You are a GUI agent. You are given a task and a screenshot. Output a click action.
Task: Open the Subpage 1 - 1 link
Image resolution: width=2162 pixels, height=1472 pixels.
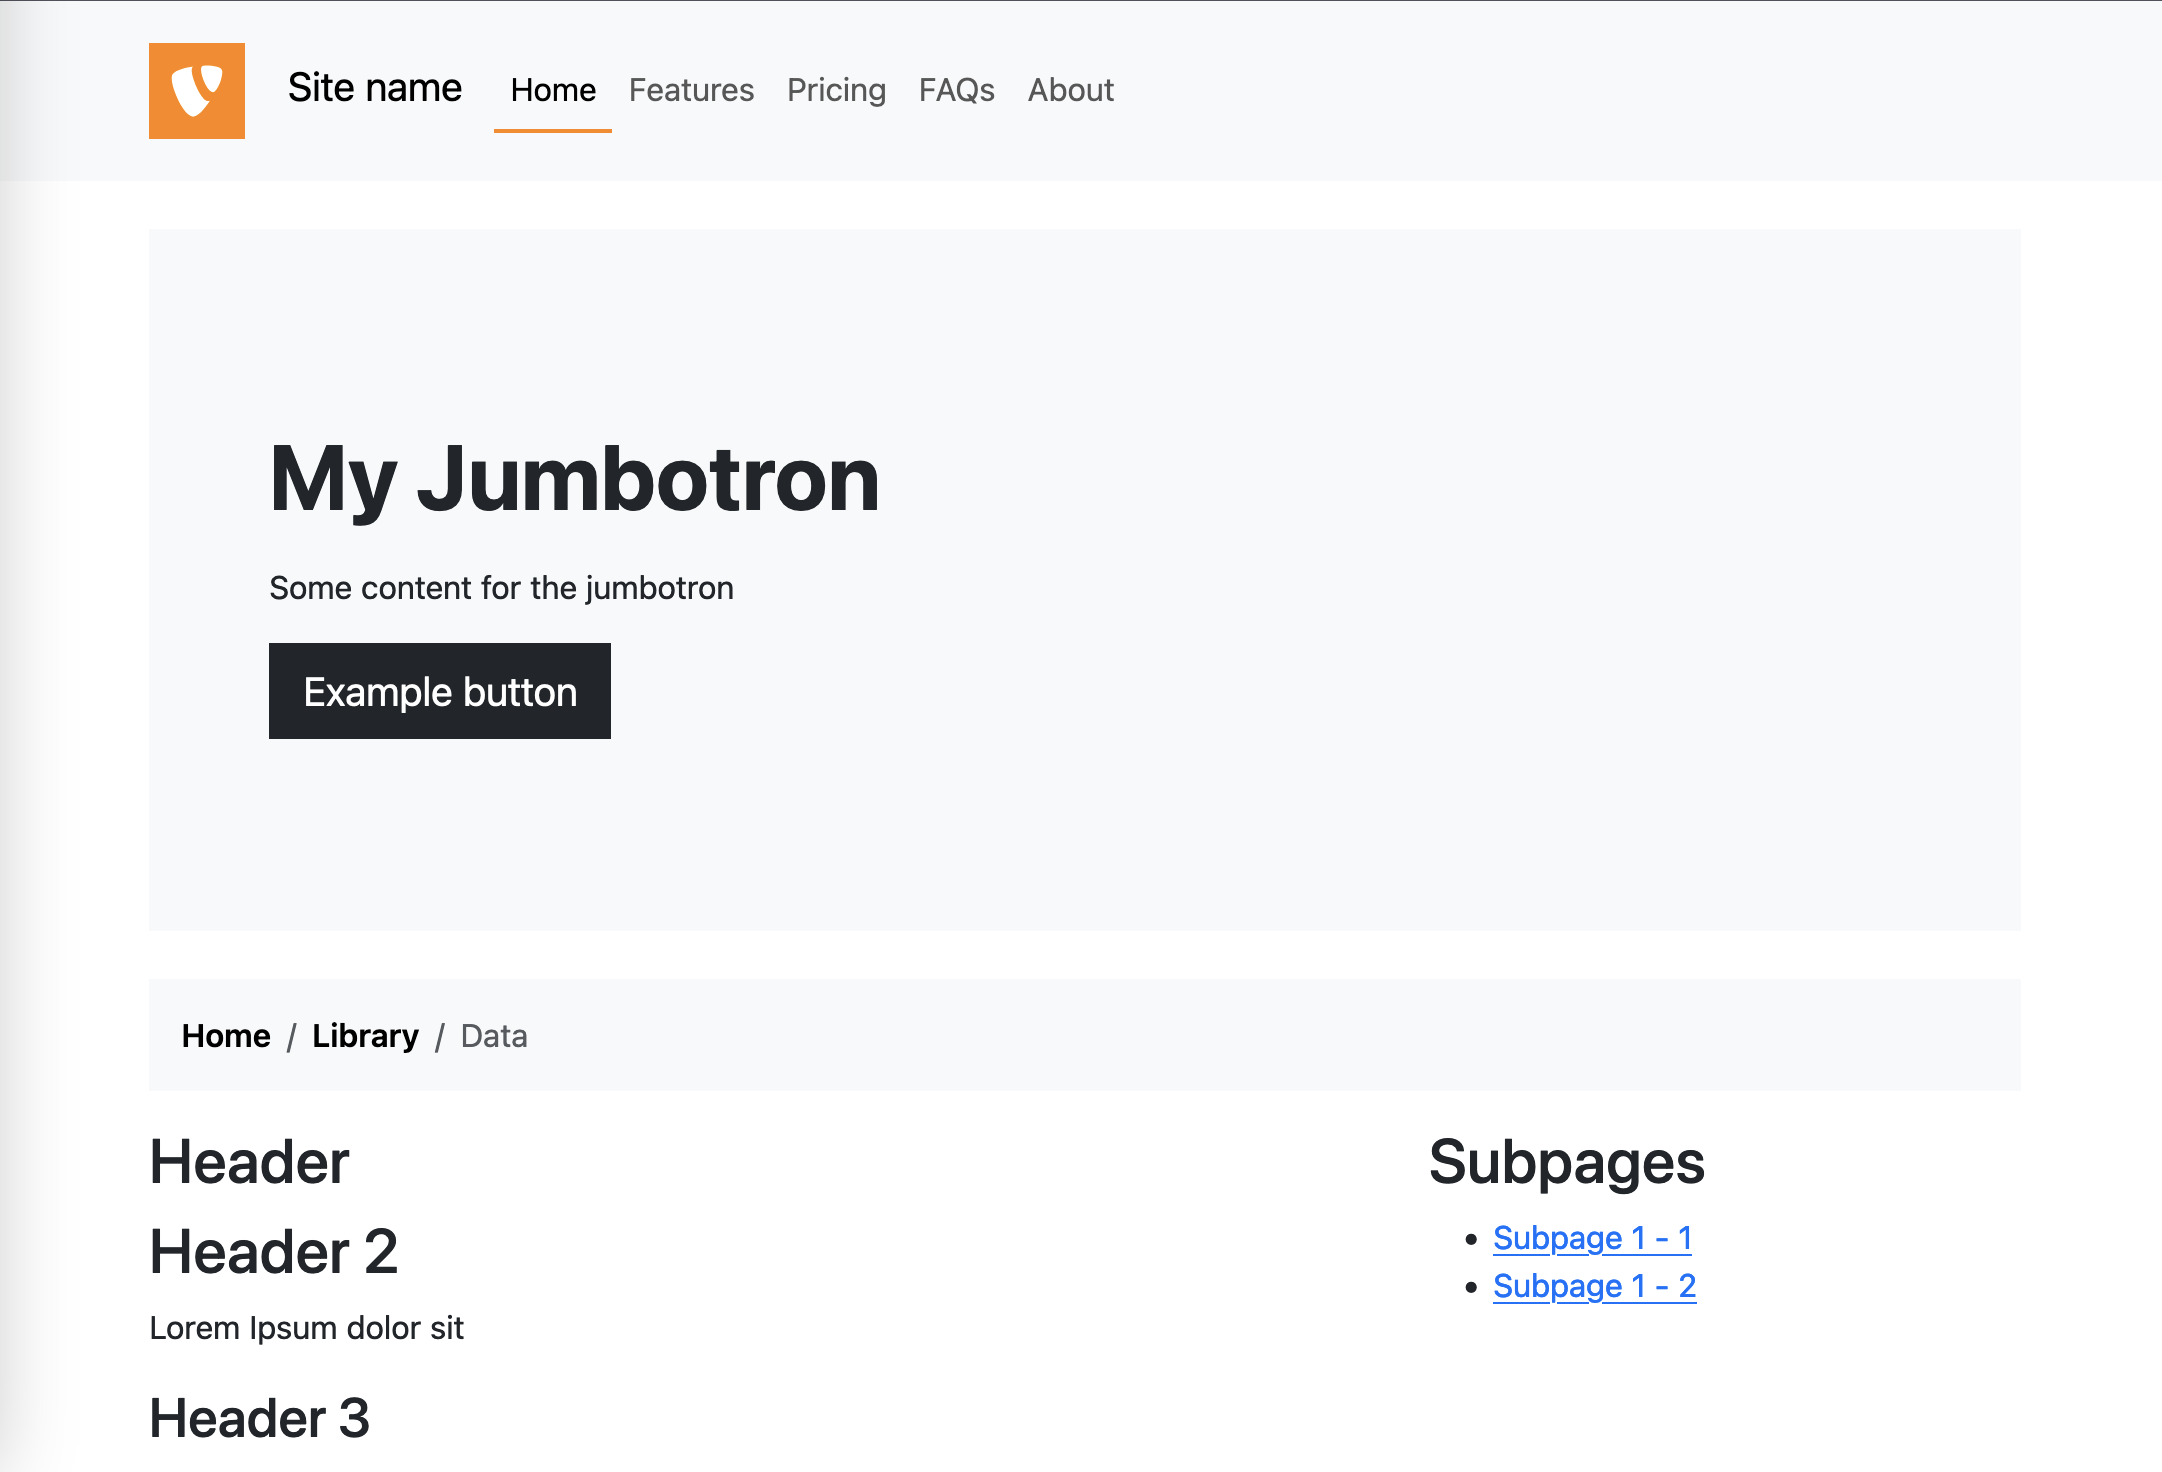coord(1592,1238)
